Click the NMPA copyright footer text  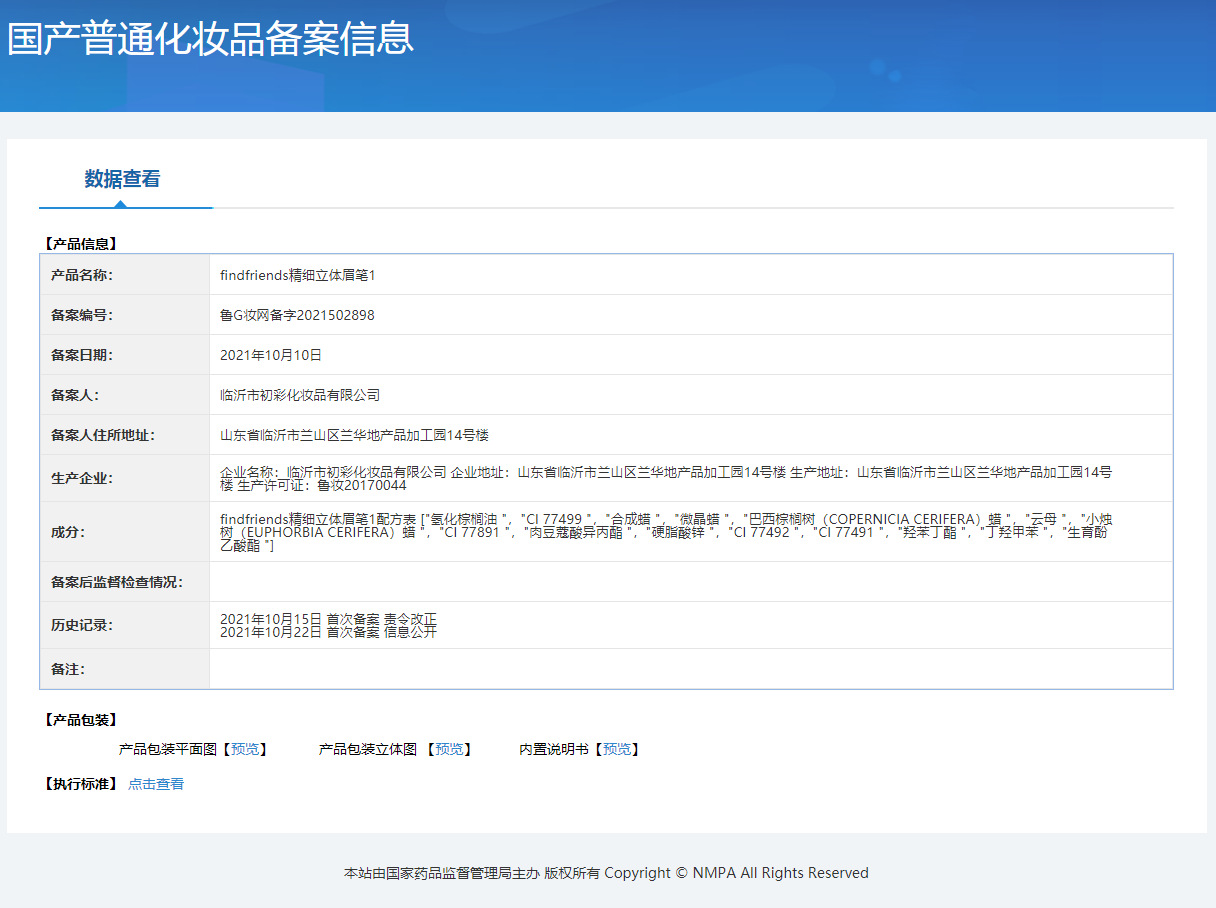606,873
